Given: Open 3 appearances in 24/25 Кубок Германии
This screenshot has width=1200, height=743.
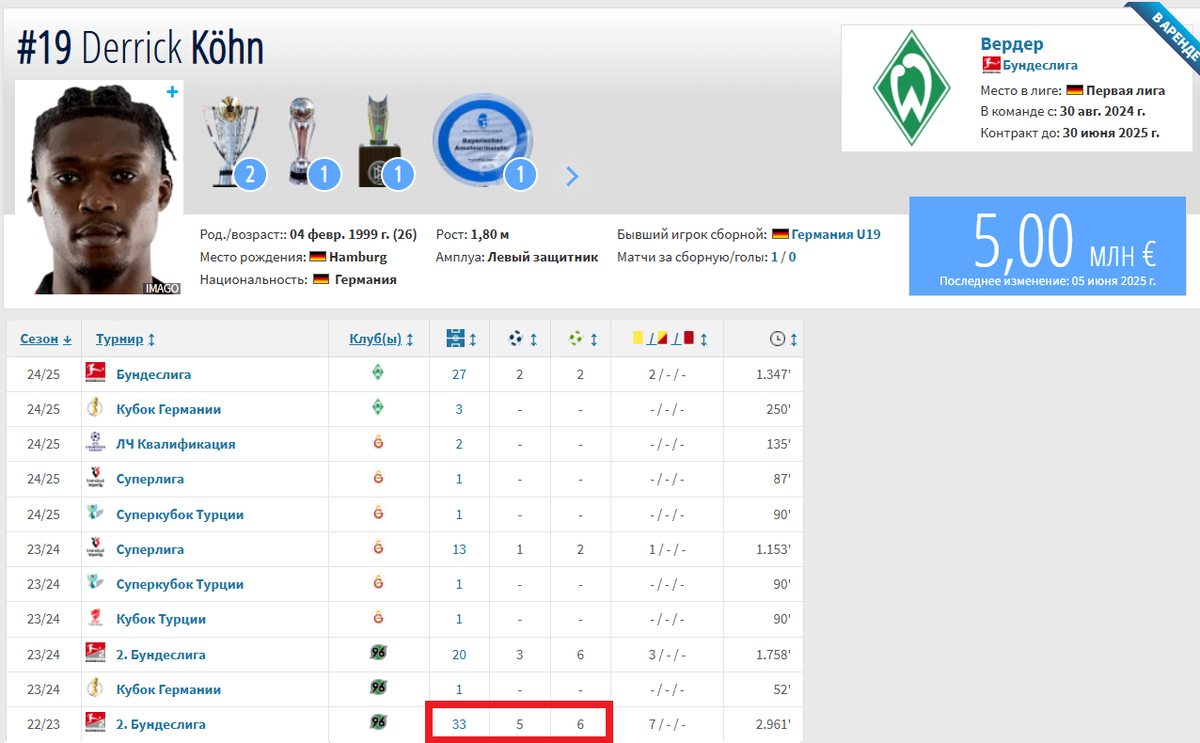Looking at the screenshot, I should coord(460,409).
